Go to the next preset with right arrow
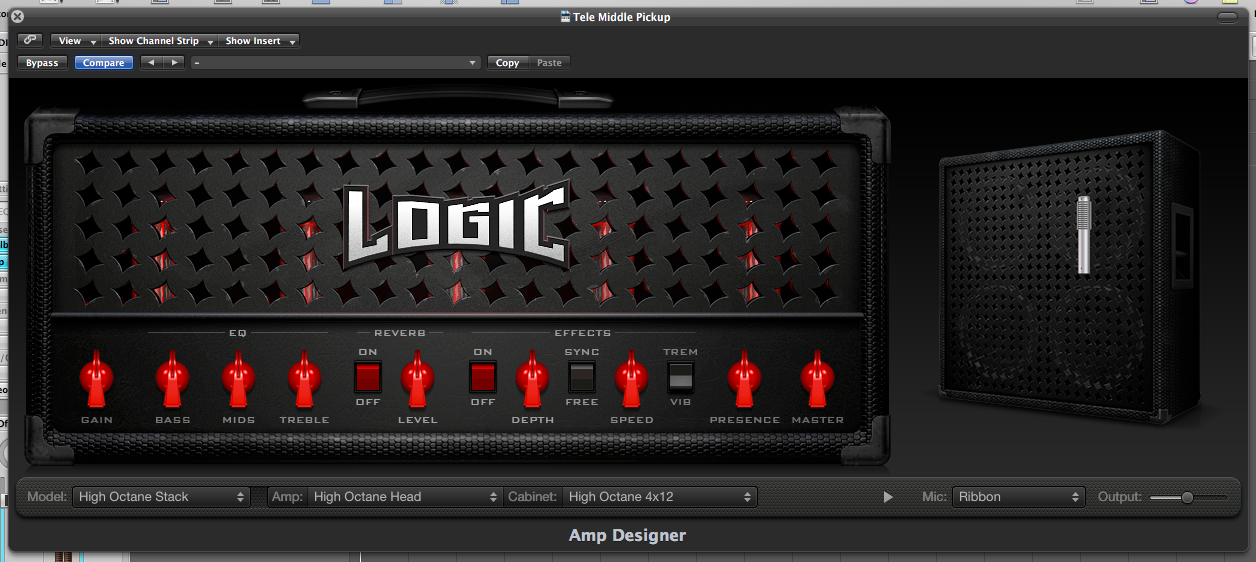The width and height of the screenshot is (1256, 562). point(174,63)
